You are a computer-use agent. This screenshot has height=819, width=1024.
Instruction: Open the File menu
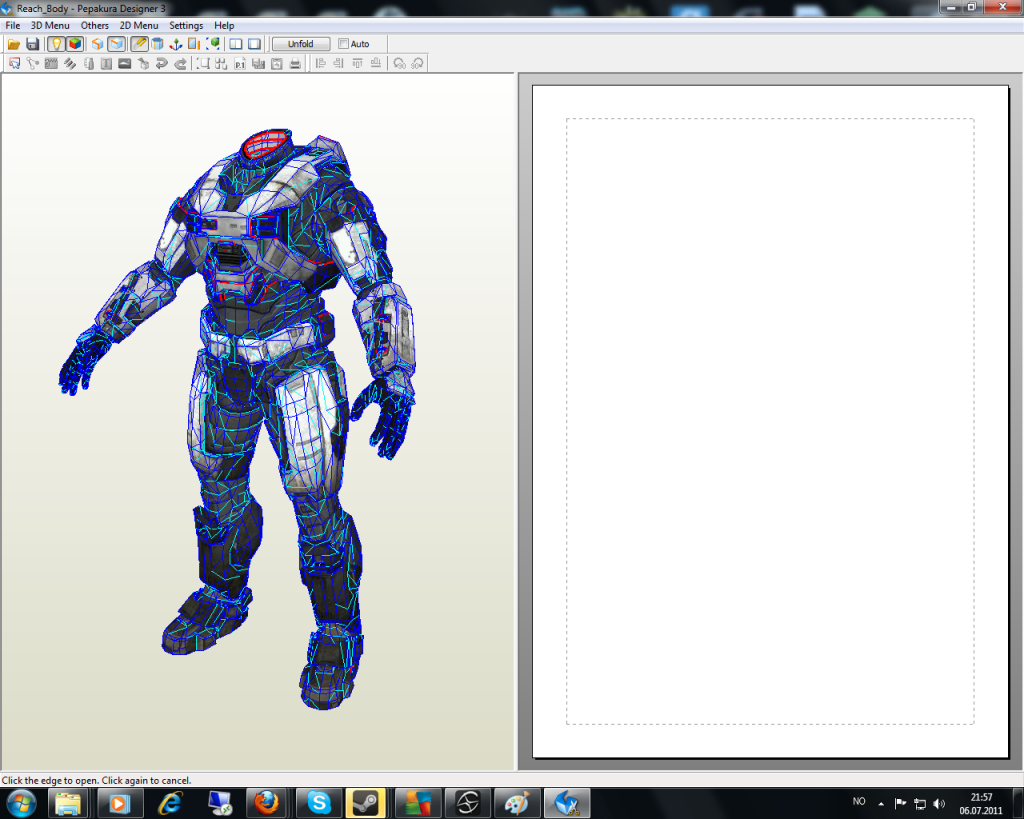13,25
